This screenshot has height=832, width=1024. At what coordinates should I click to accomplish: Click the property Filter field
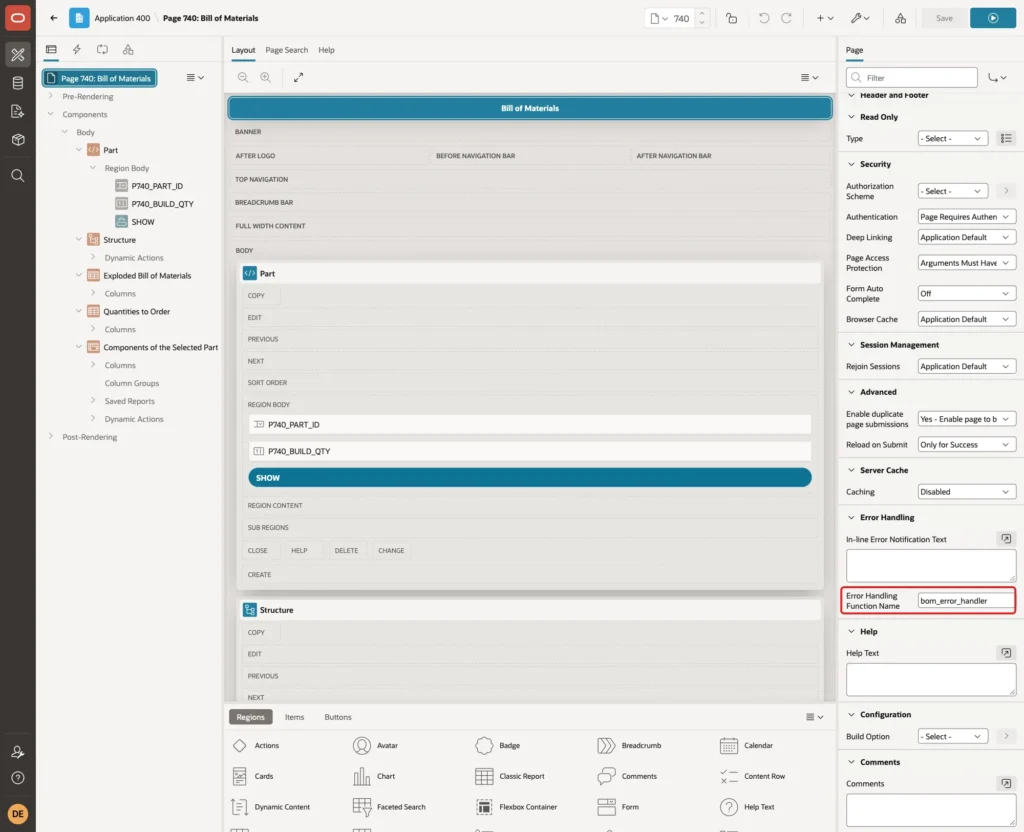point(912,78)
